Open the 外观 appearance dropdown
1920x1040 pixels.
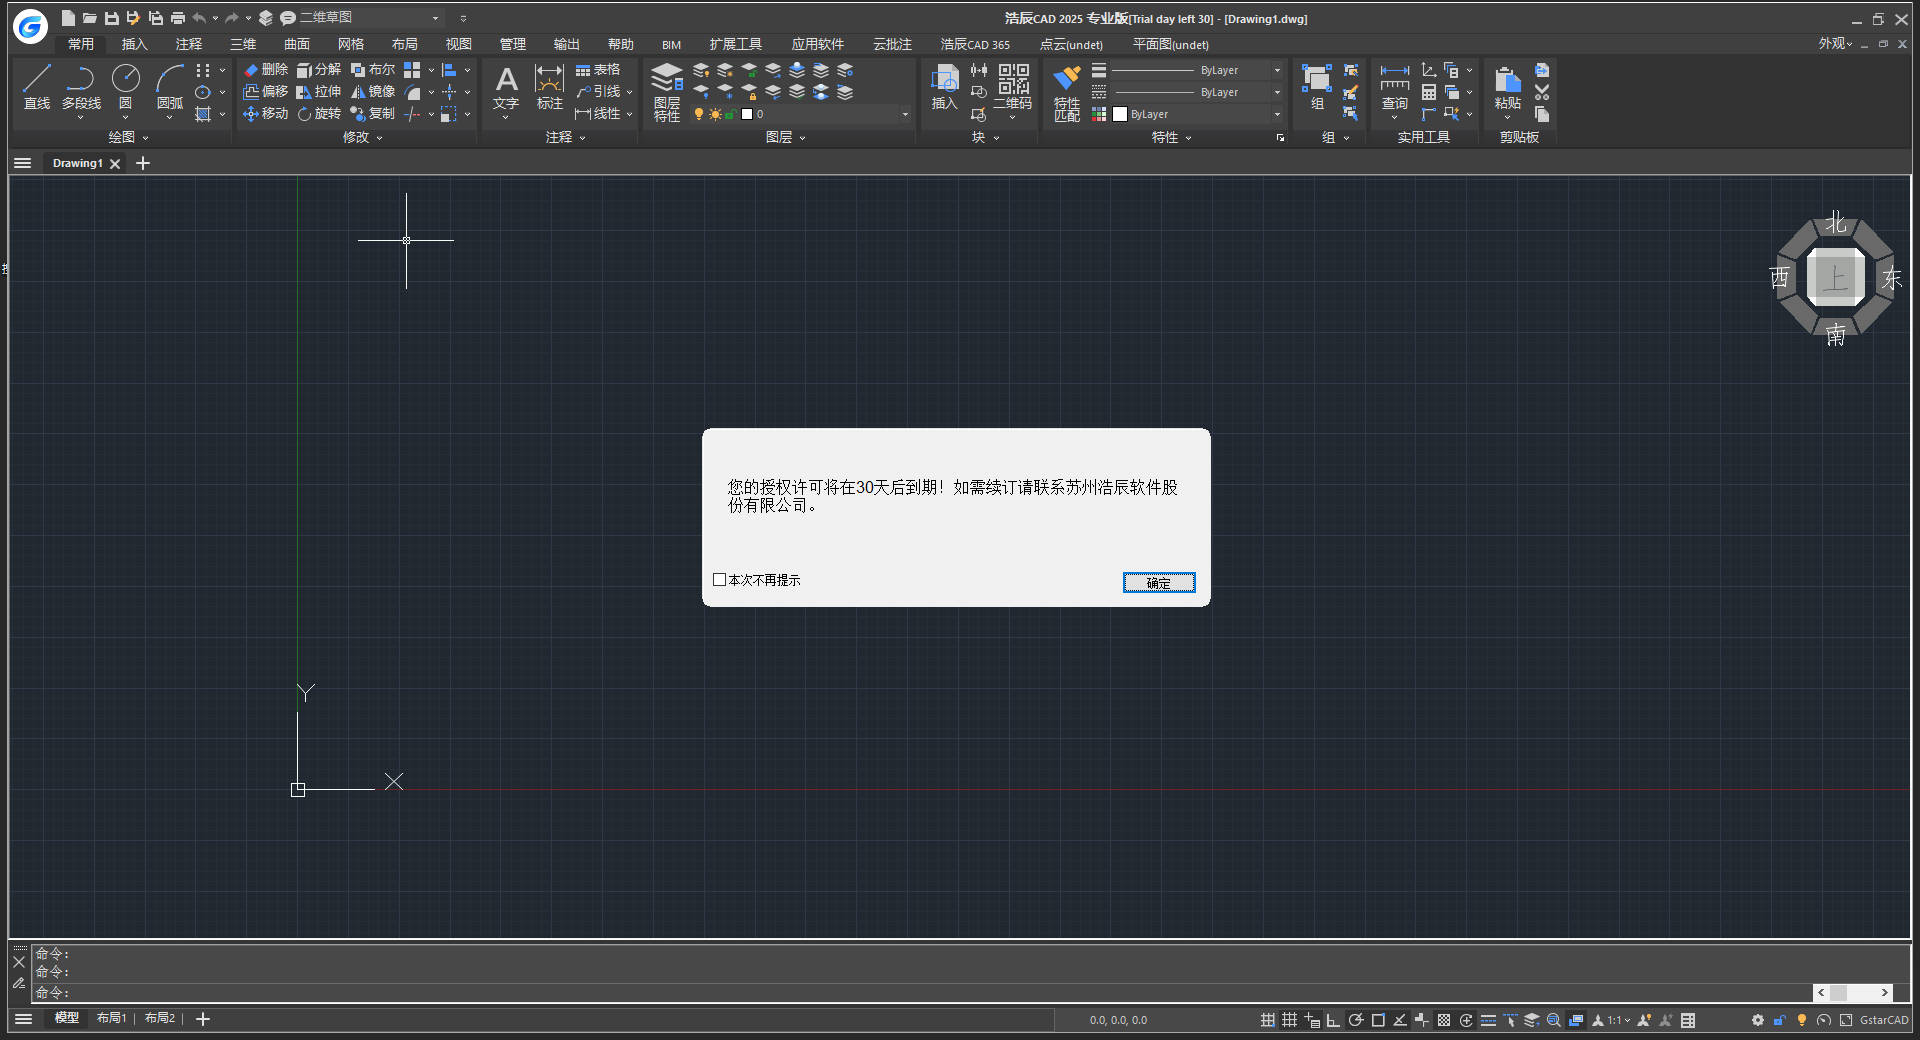(1835, 44)
